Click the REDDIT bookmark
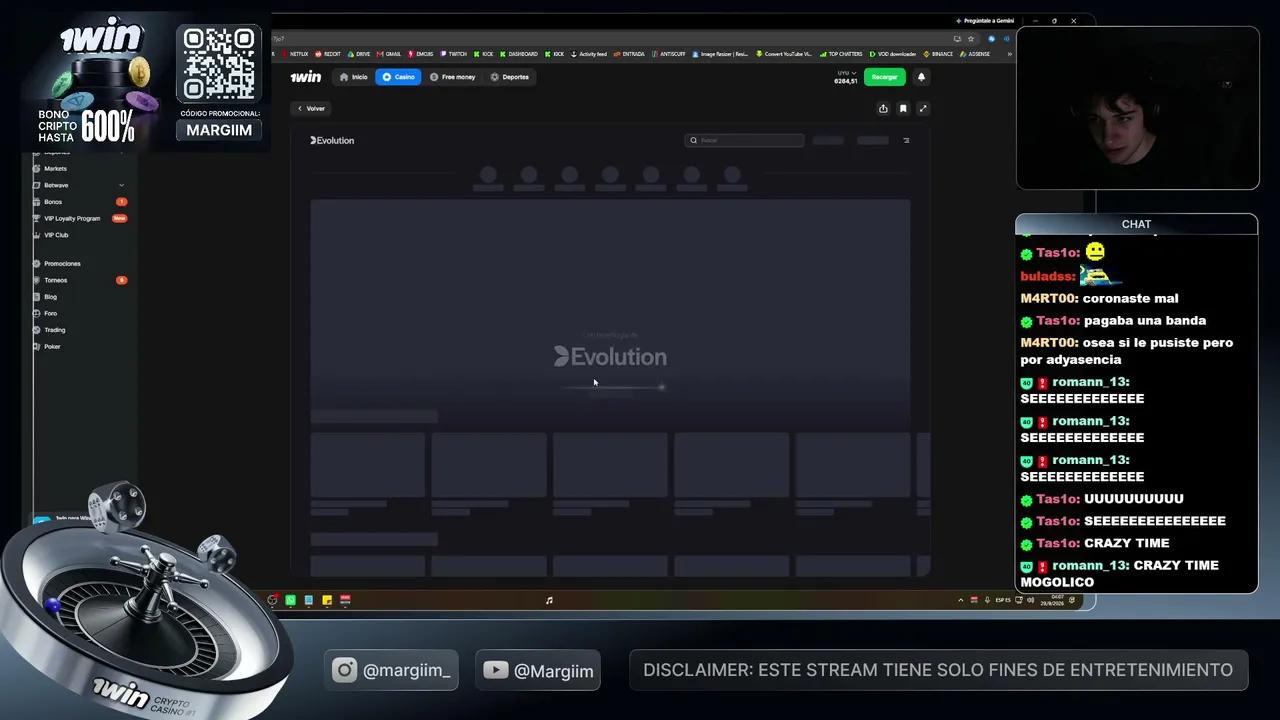1280x720 pixels. pyautogui.click(x=328, y=54)
